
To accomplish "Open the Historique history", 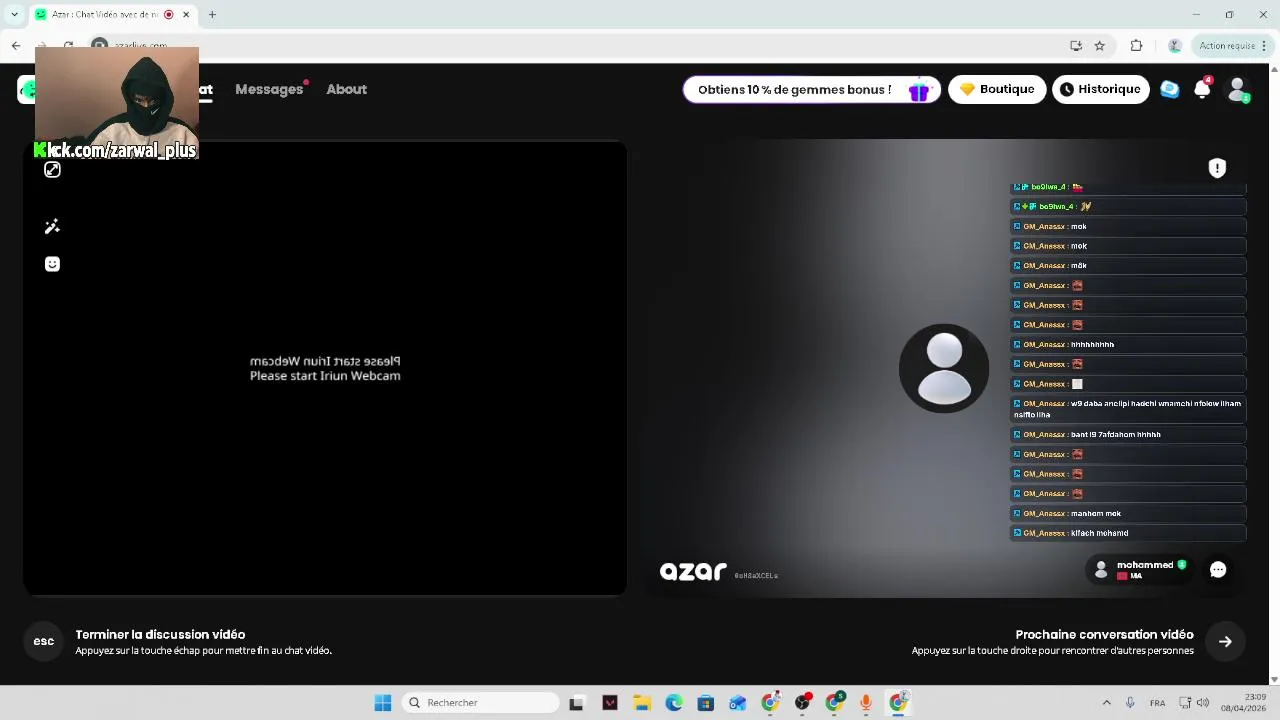I will coord(1100,89).
